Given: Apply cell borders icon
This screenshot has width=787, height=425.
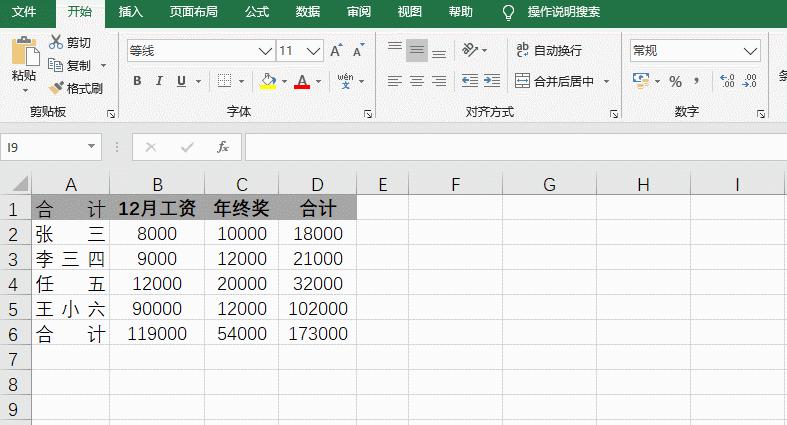Looking at the screenshot, I should (224, 81).
